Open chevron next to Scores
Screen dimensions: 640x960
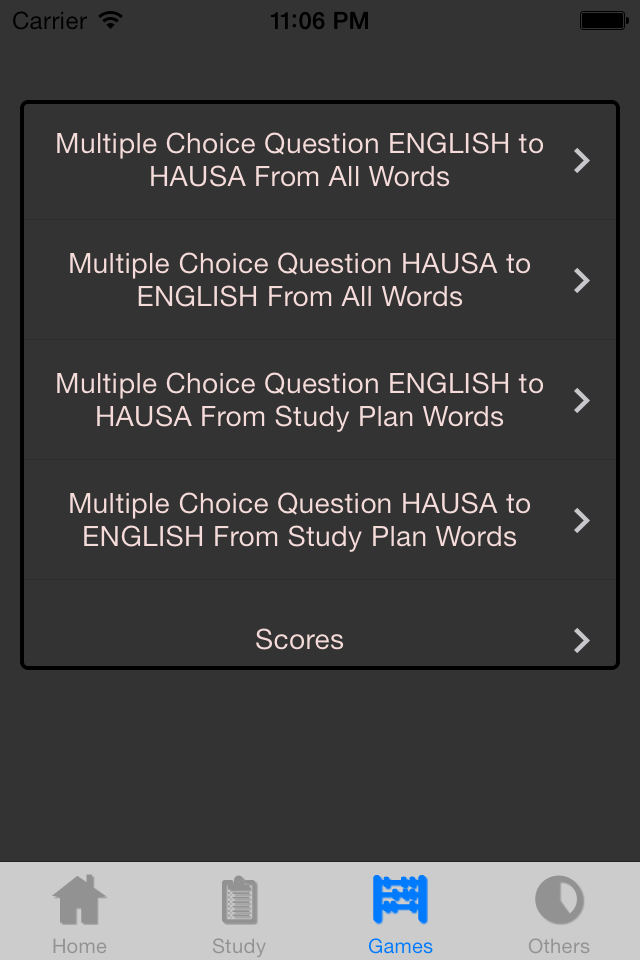tap(581, 640)
